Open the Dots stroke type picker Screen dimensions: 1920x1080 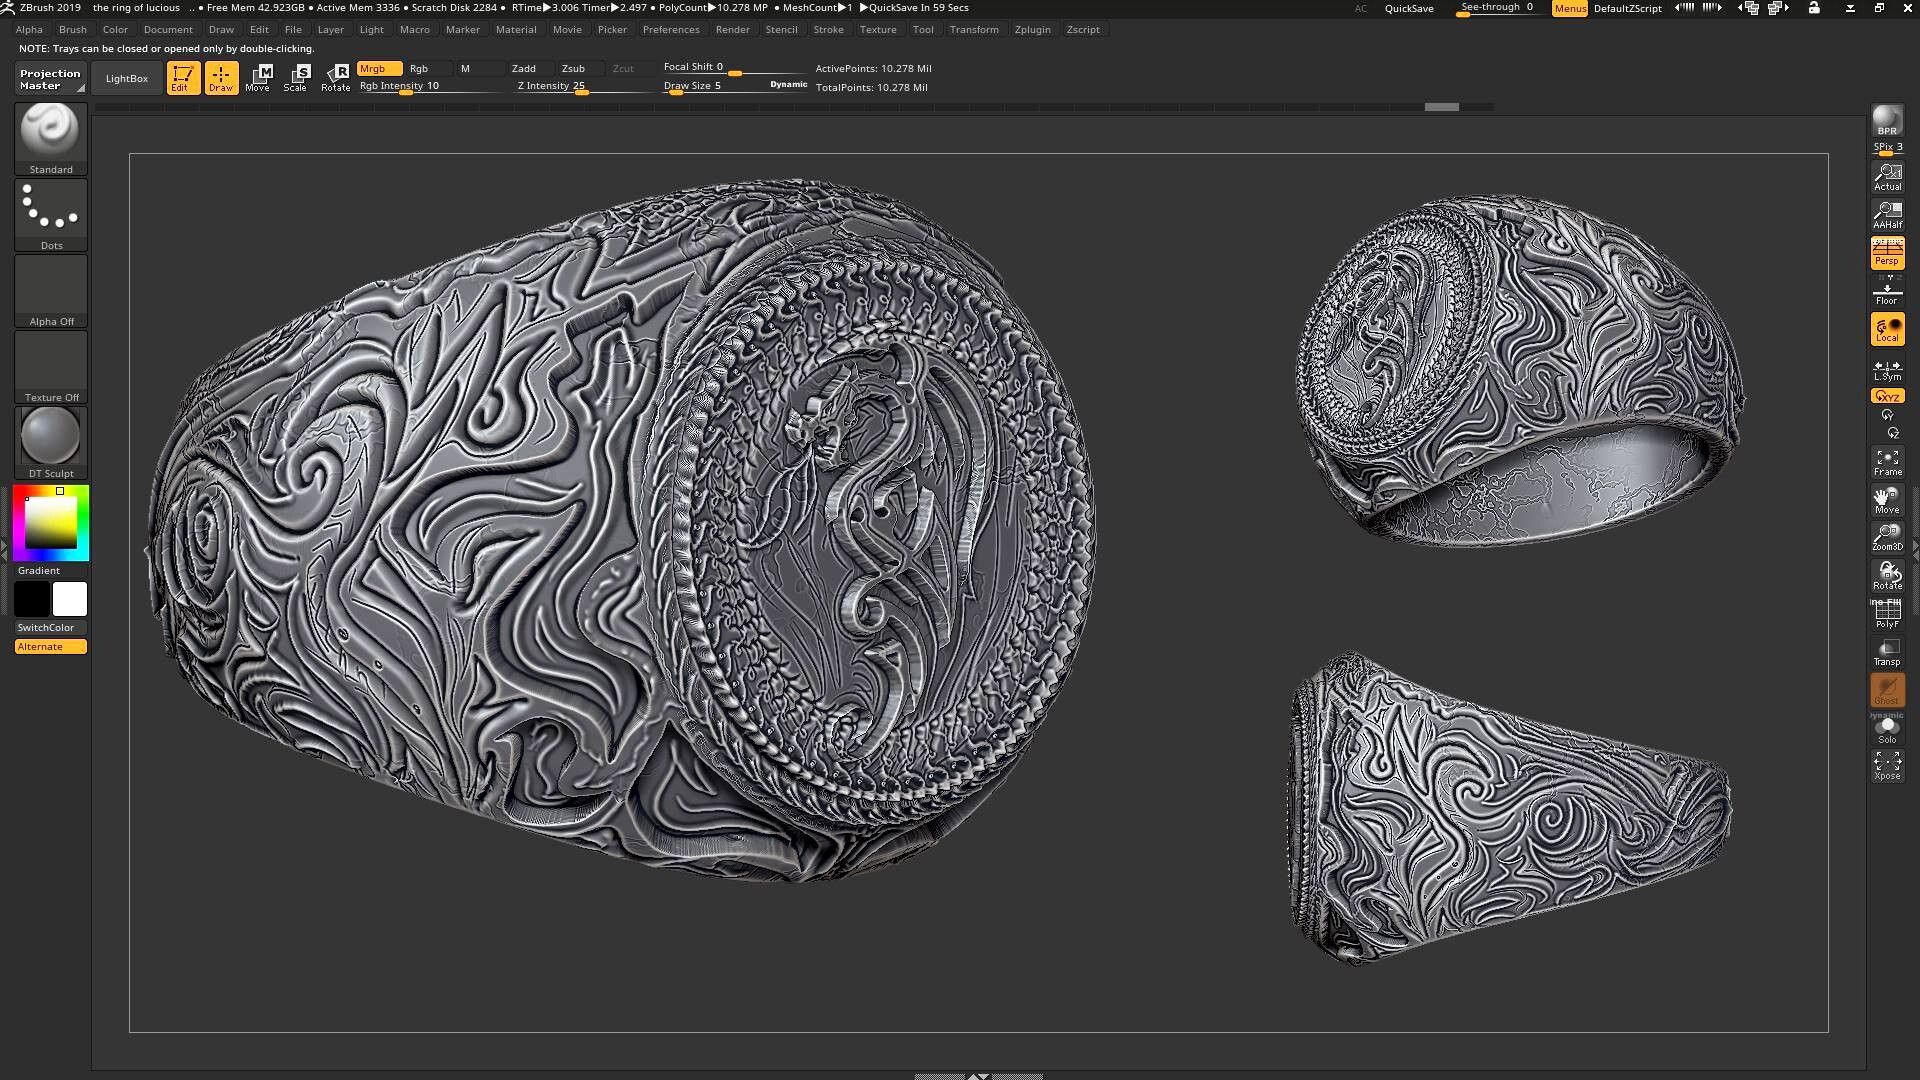[51, 213]
